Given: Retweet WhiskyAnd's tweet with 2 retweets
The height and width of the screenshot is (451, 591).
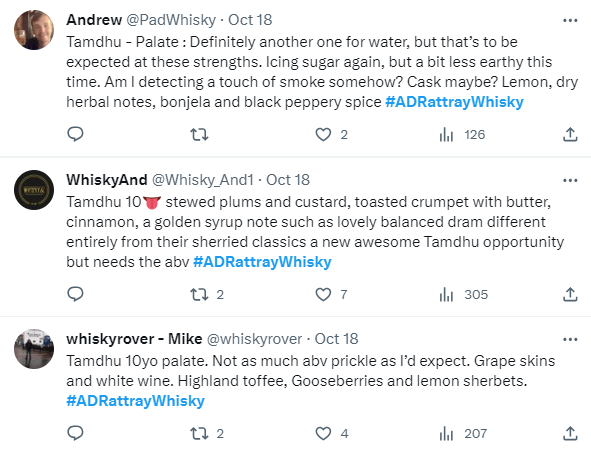Looking at the screenshot, I should 207,295.
